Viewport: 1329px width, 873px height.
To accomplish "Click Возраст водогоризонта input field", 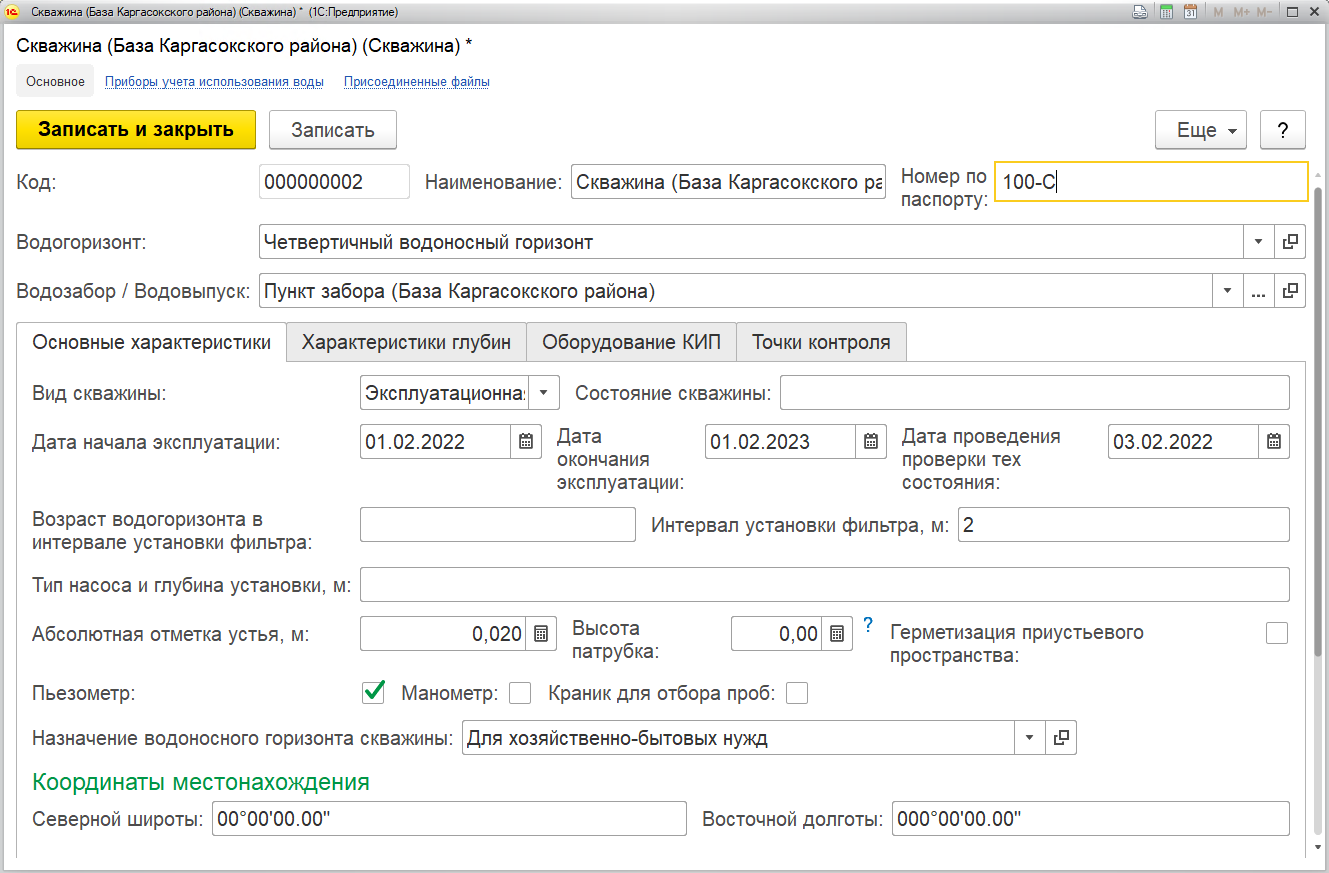I will tap(498, 524).
